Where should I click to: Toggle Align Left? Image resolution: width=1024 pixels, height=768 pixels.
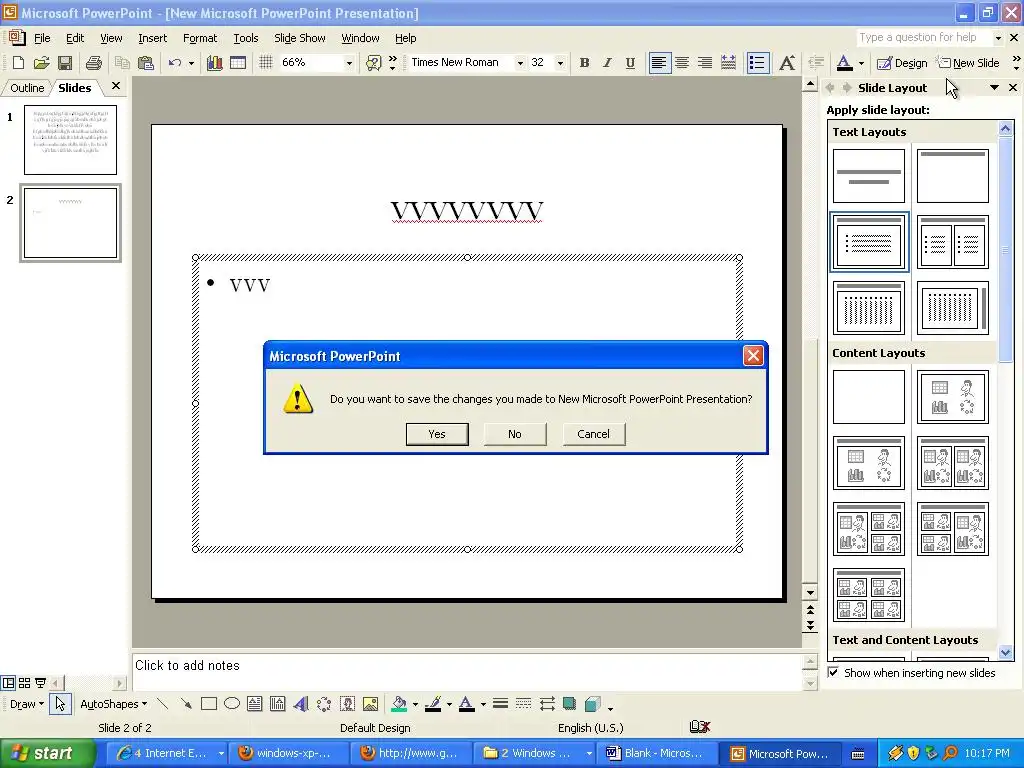[x=660, y=63]
